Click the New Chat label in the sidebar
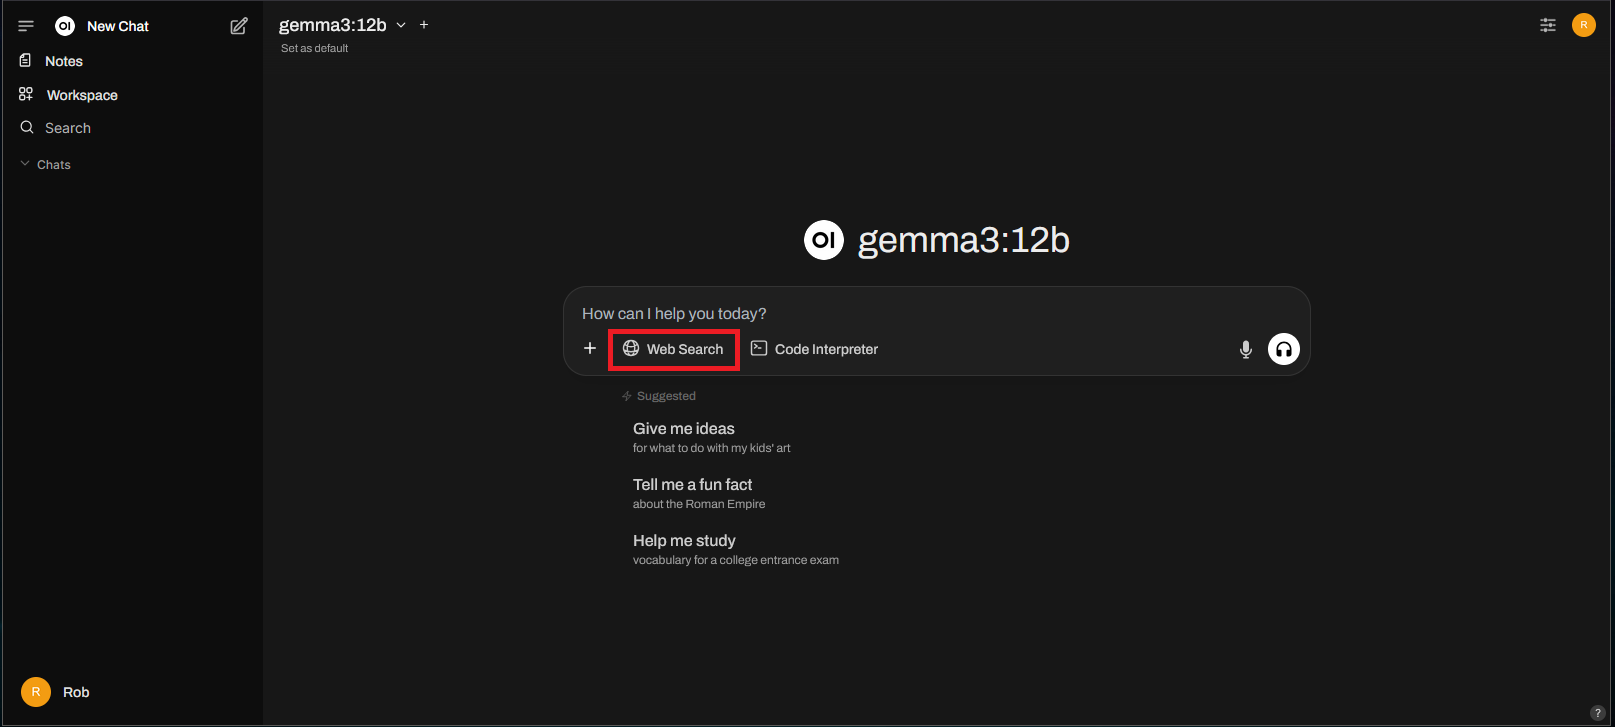Image resolution: width=1615 pixels, height=727 pixels. (x=118, y=26)
